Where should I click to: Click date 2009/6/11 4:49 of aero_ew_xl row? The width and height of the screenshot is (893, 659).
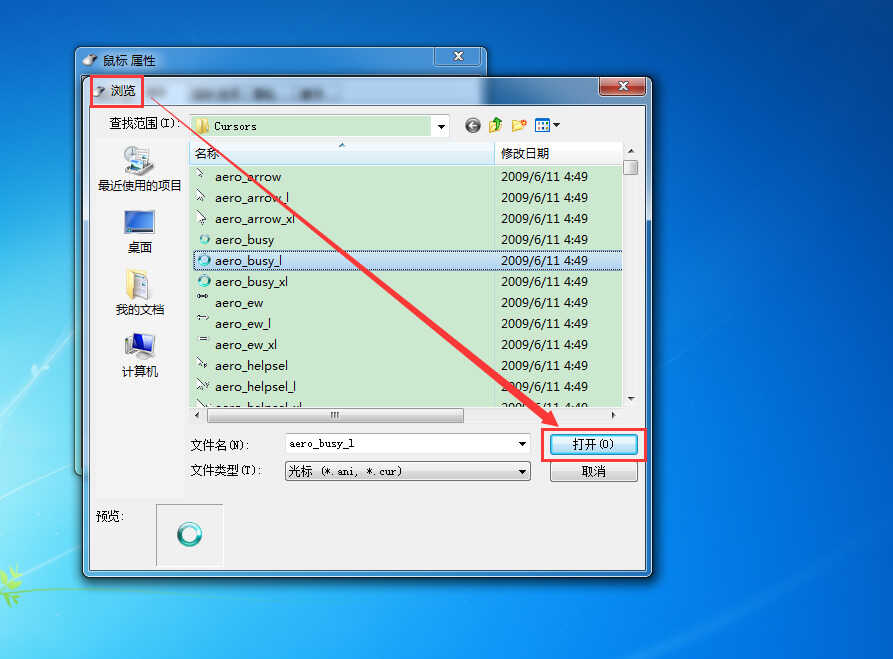544,345
